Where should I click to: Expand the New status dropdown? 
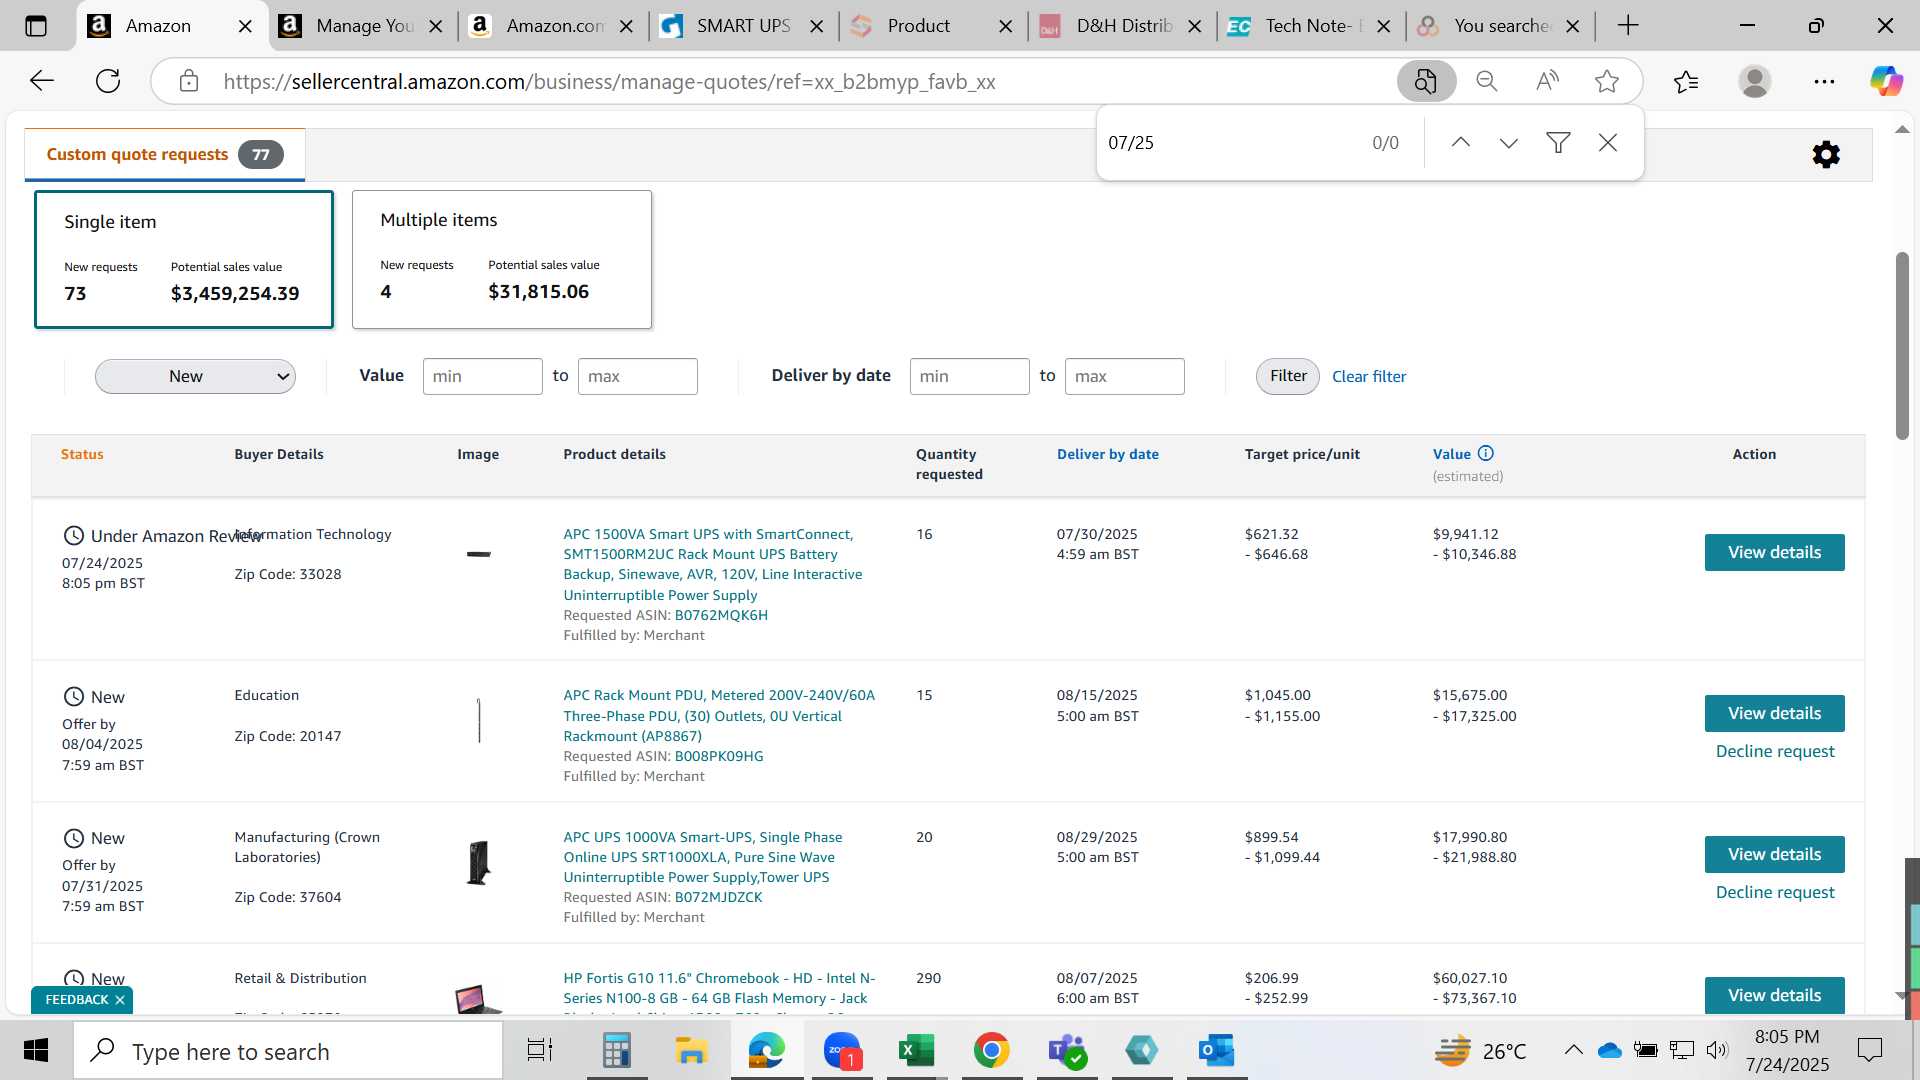pyautogui.click(x=195, y=376)
